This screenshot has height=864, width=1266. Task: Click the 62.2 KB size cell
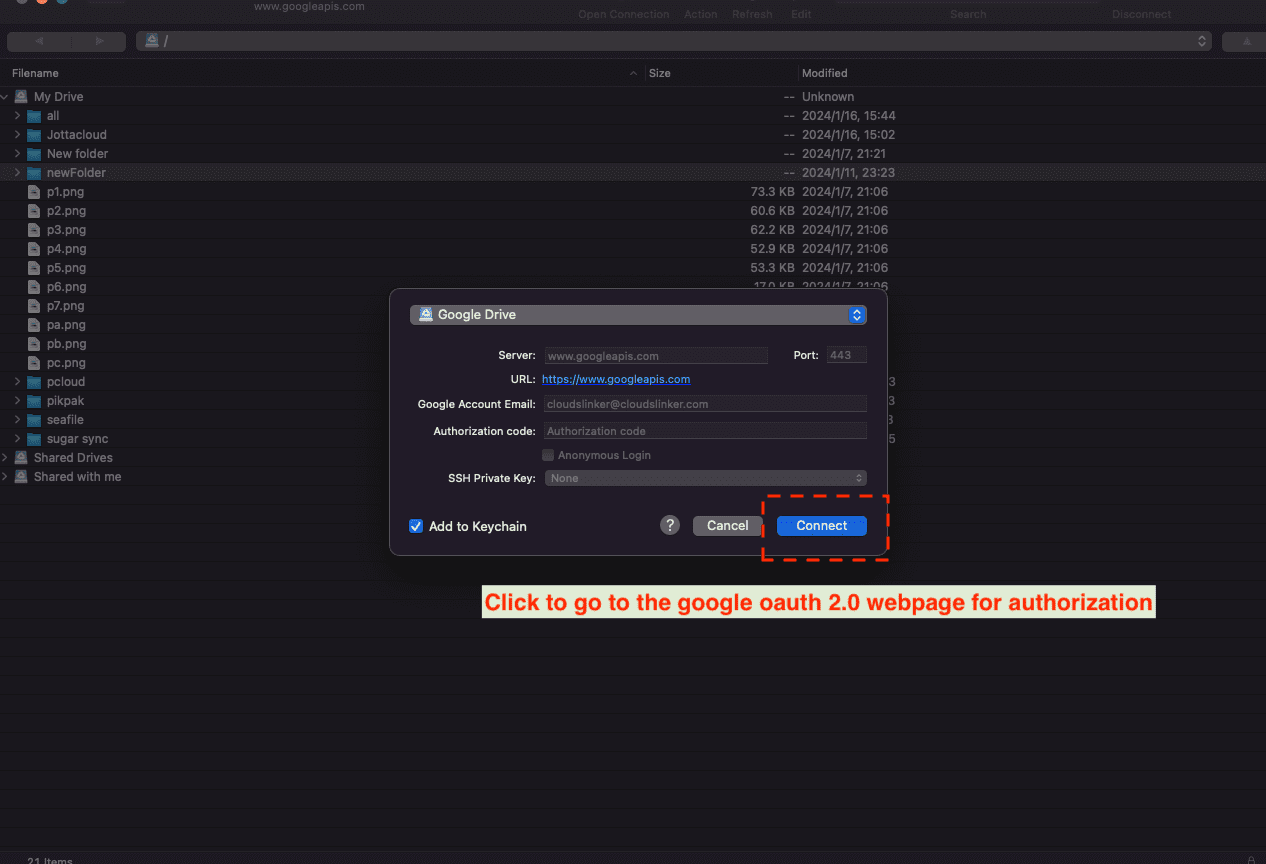click(x=772, y=230)
